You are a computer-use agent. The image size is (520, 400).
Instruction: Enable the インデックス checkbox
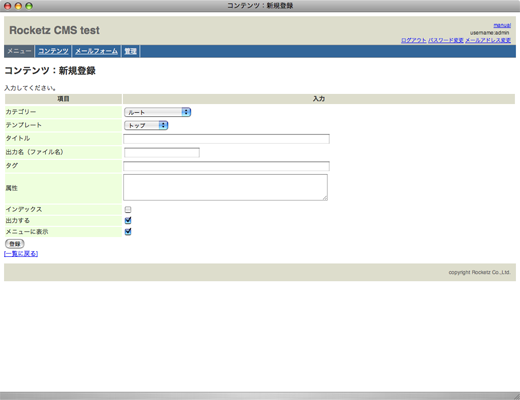[128, 209]
